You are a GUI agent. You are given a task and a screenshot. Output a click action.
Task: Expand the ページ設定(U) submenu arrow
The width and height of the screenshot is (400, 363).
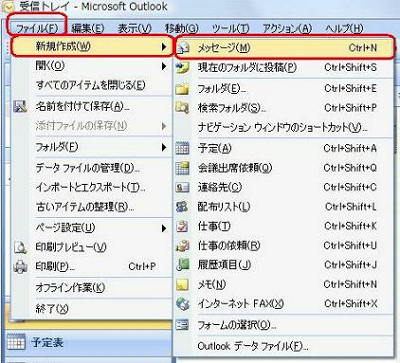tap(164, 228)
